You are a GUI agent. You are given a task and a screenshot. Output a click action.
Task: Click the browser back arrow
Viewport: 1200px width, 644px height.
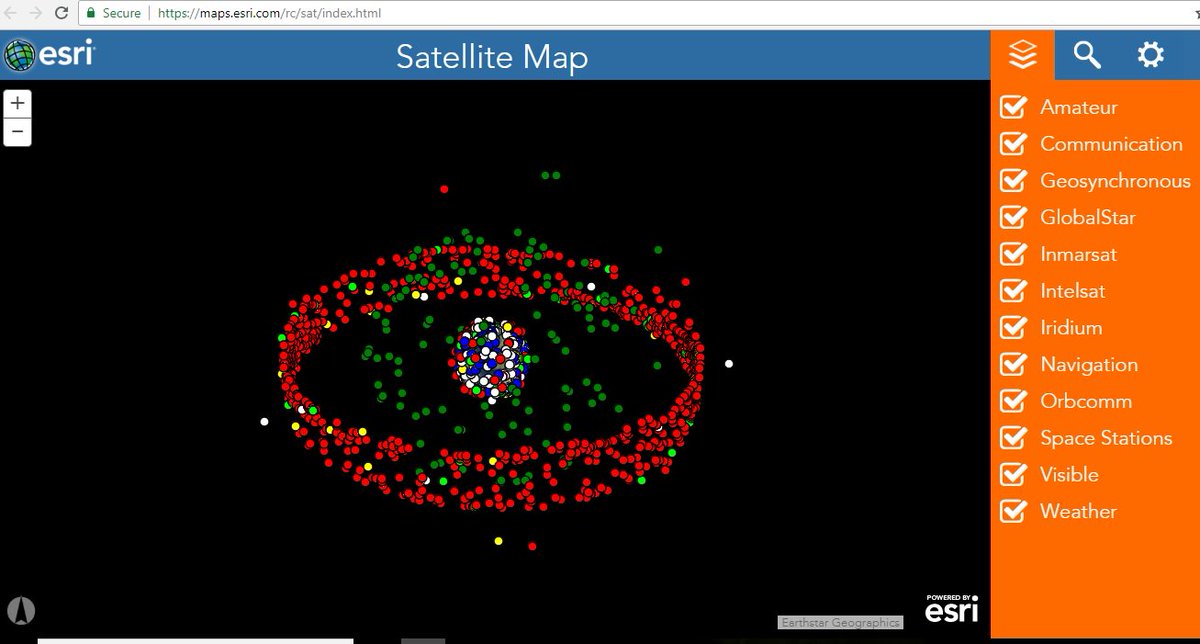11,14
